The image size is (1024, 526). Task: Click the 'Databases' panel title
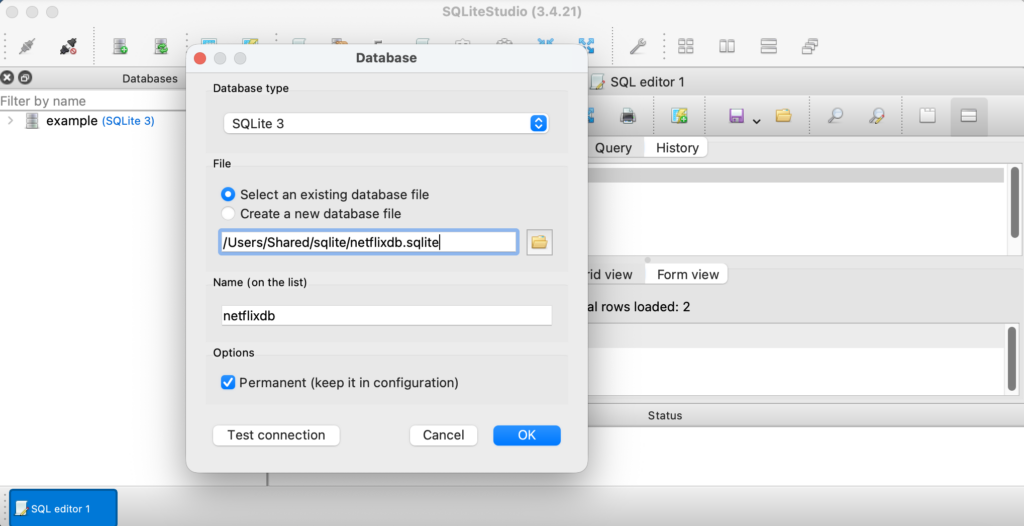(150, 78)
